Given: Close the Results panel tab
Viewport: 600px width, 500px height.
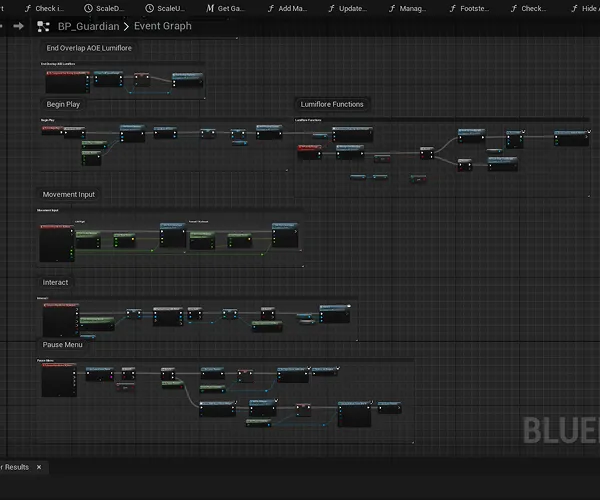Looking at the screenshot, I should coord(39,466).
